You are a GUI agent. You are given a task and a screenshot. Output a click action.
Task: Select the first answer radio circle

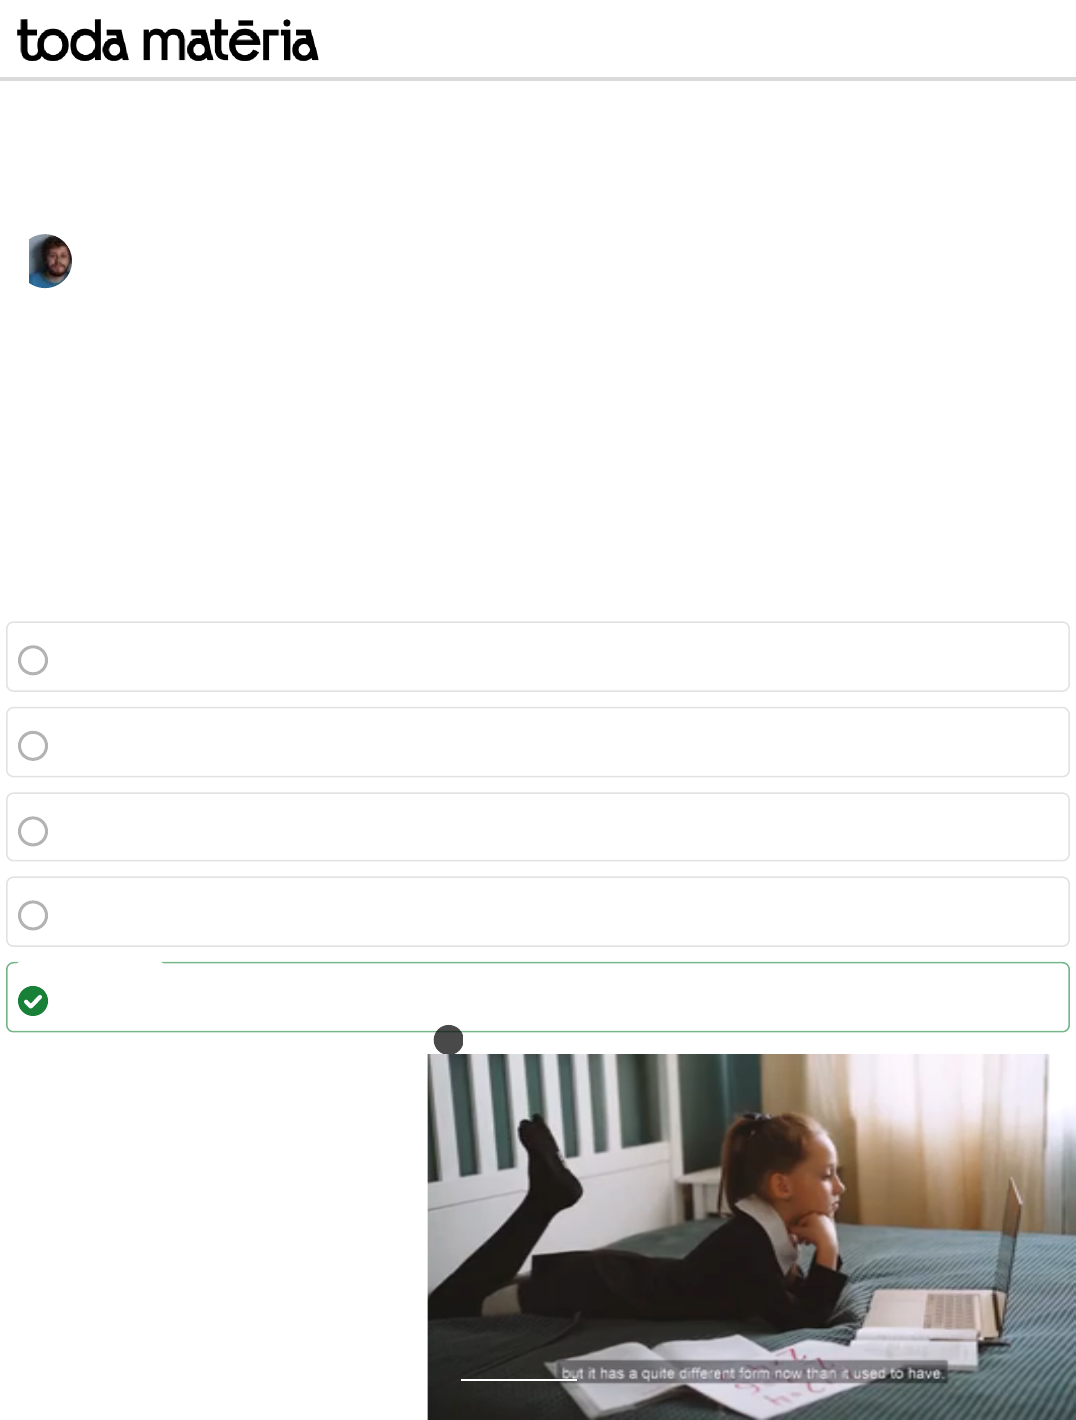(x=33, y=660)
